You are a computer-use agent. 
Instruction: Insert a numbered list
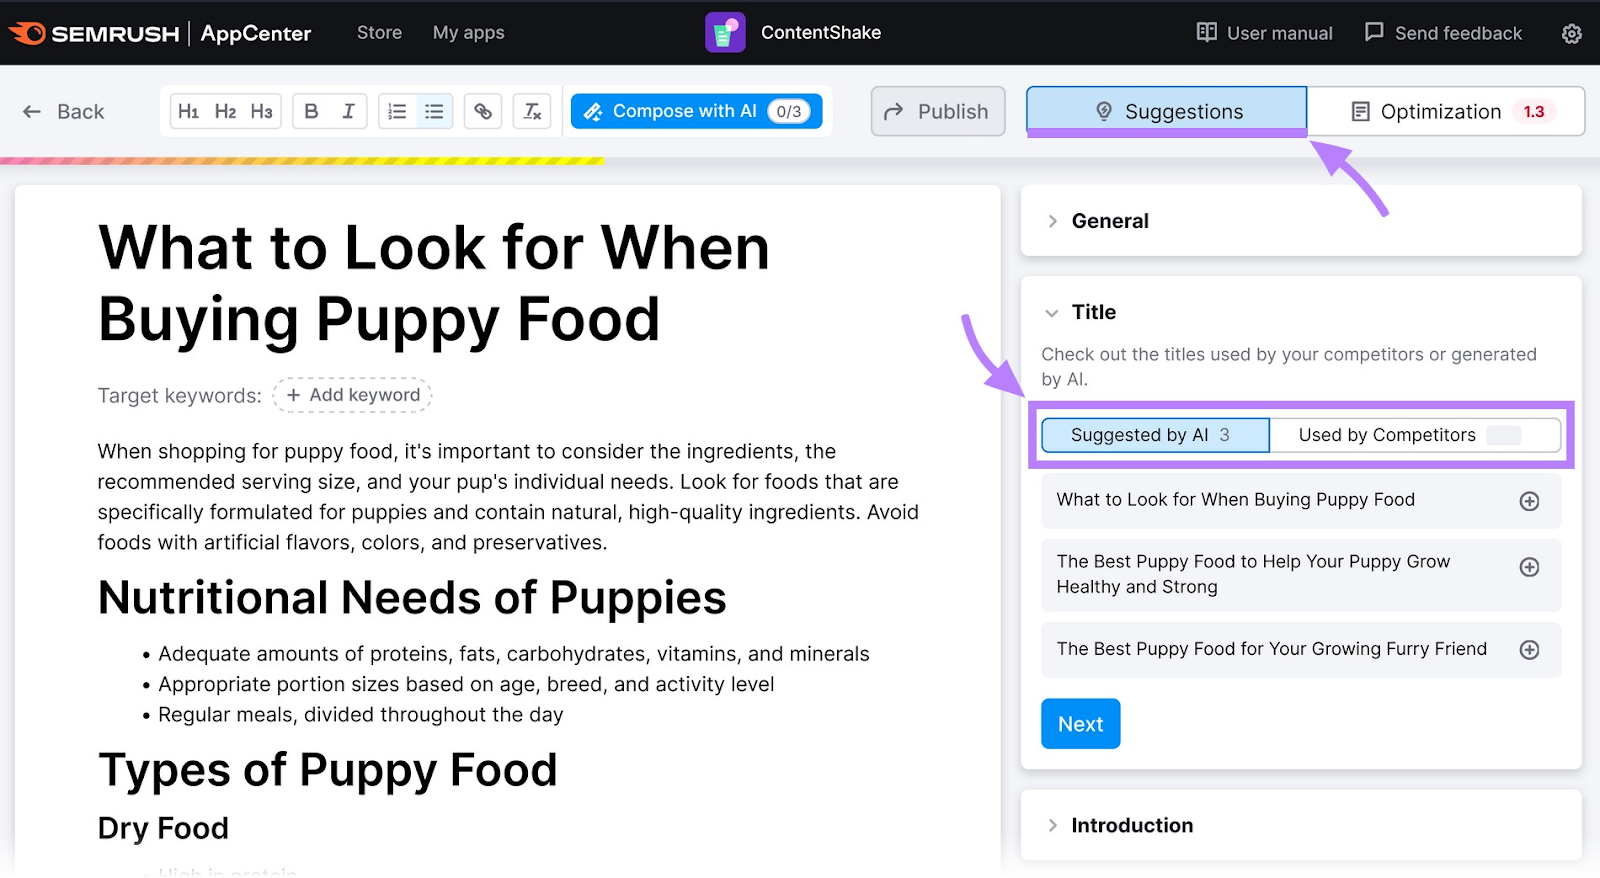pos(397,111)
